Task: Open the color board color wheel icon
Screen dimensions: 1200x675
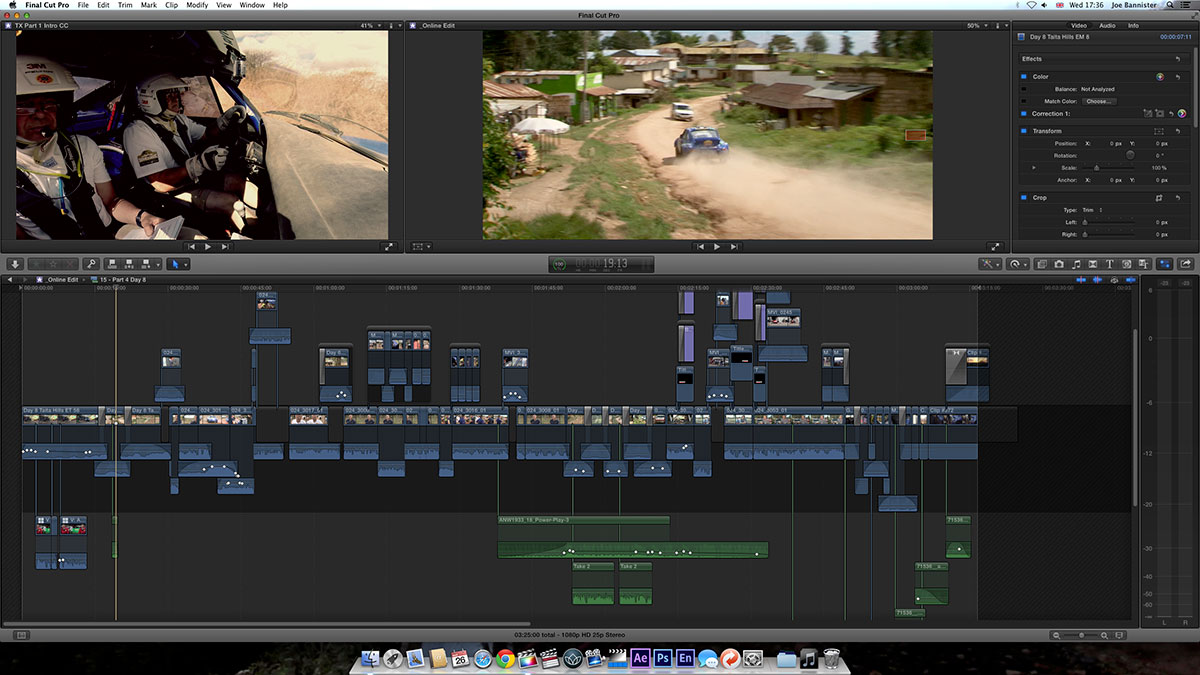Action: pyautogui.click(x=1160, y=77)
